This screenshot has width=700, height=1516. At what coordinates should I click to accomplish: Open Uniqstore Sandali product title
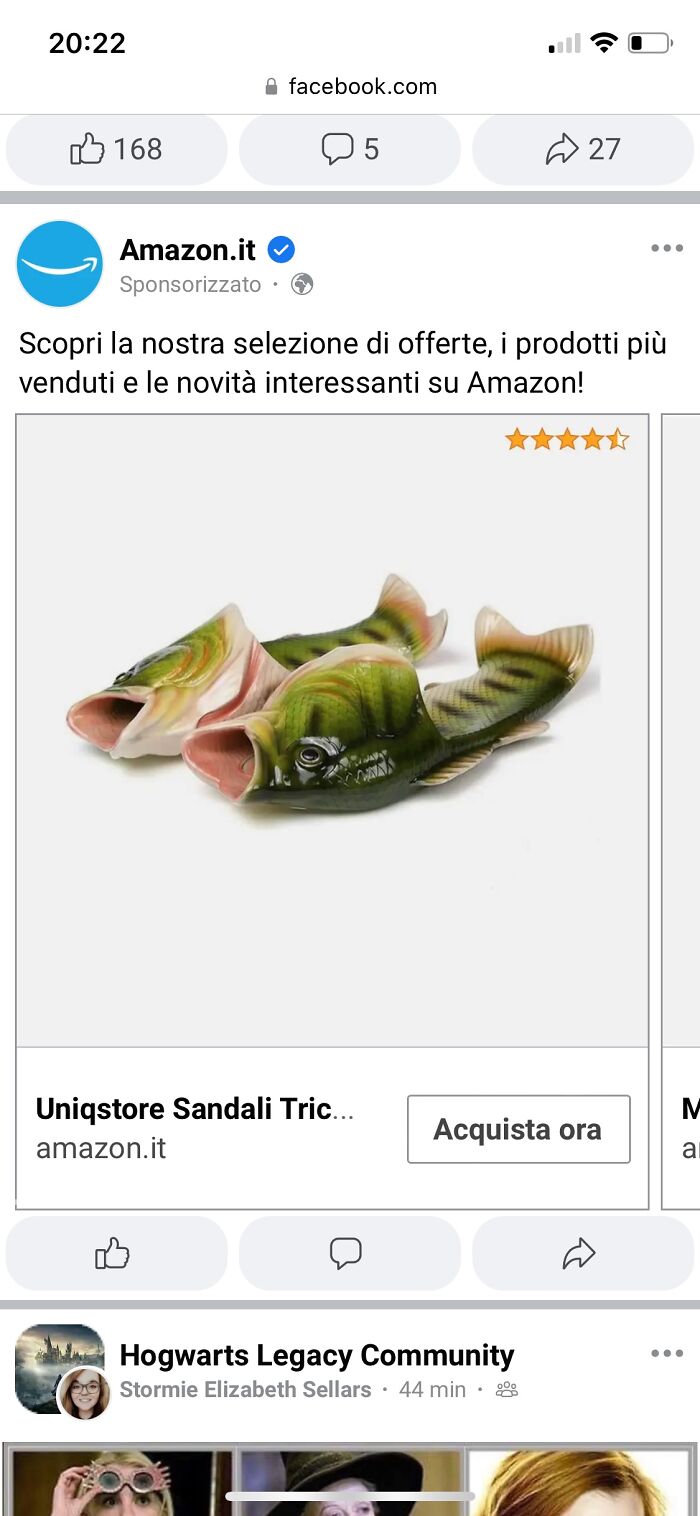click(x=195, y=1108)
